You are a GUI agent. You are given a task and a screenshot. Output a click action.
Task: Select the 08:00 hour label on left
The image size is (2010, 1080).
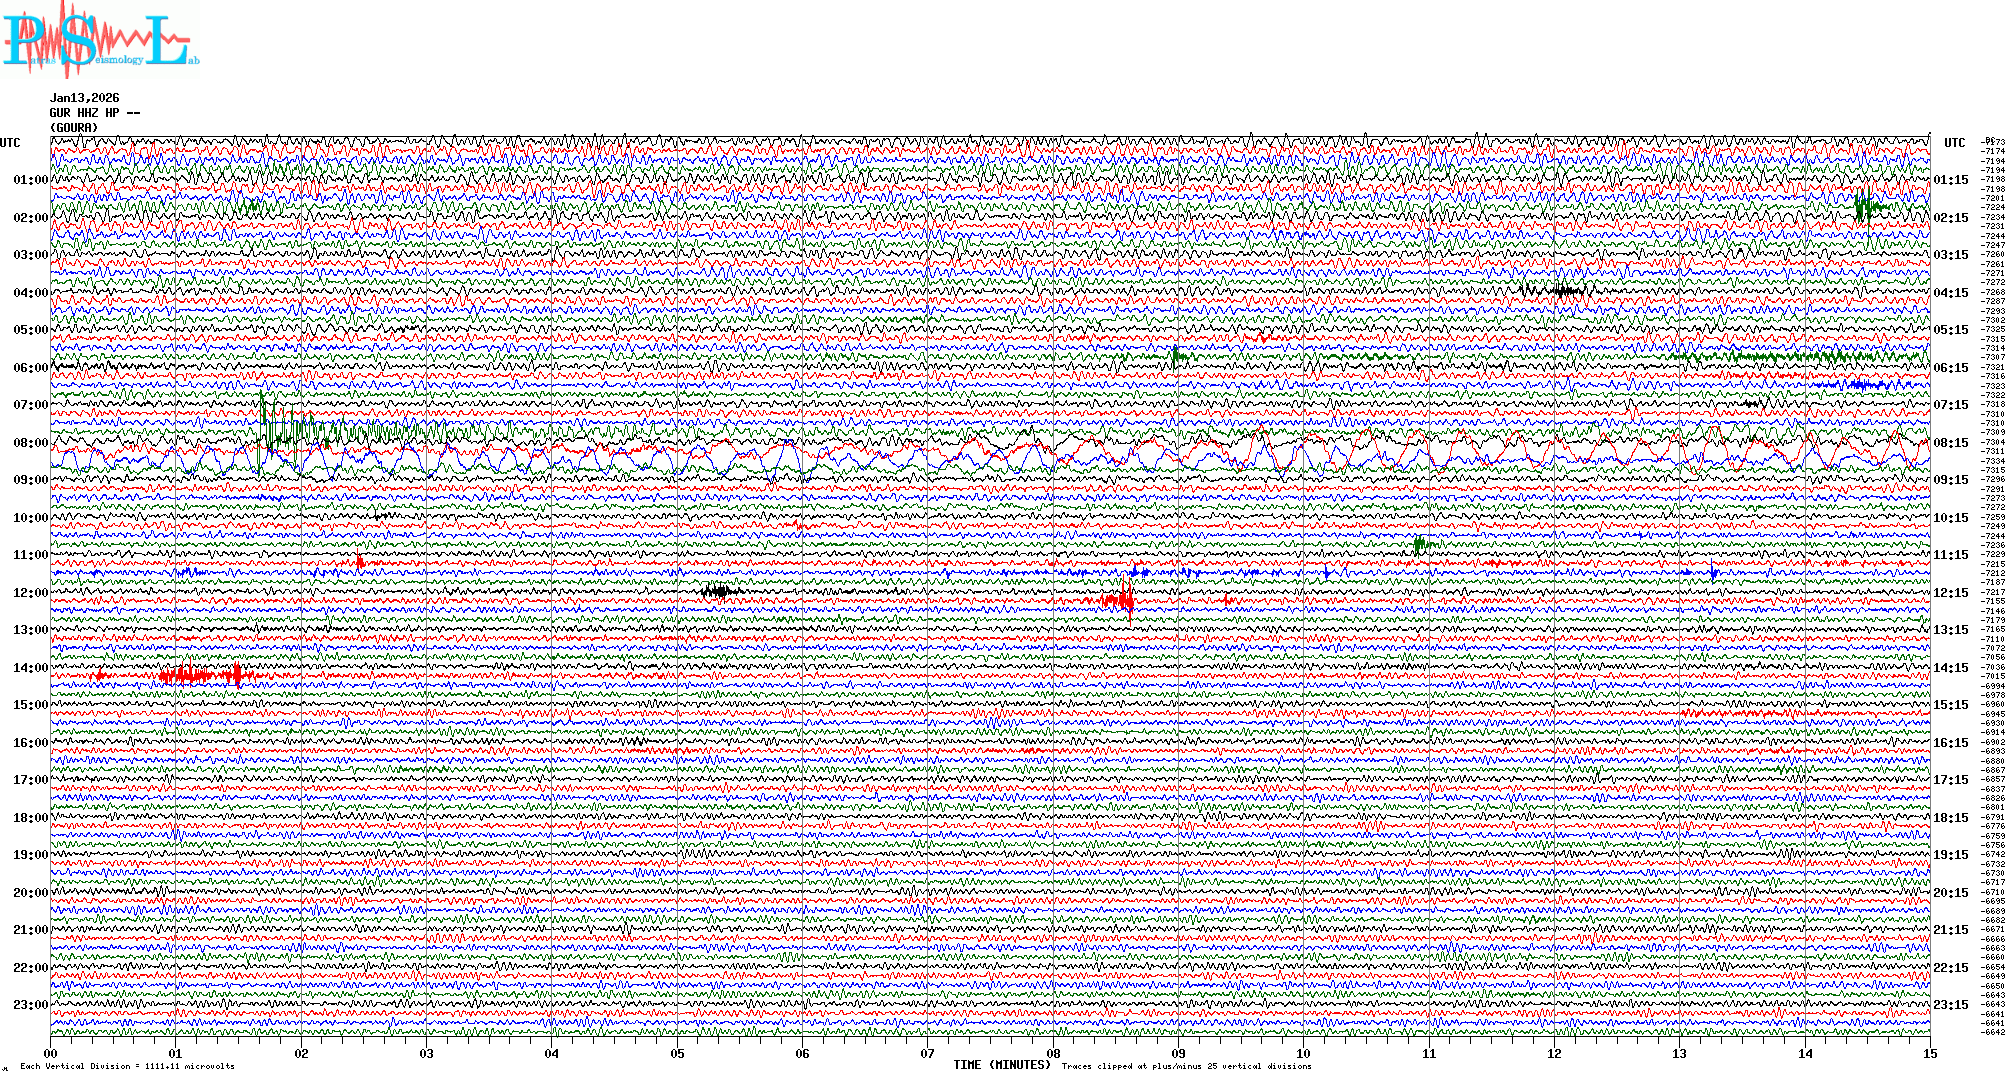[x=30, y=443]
